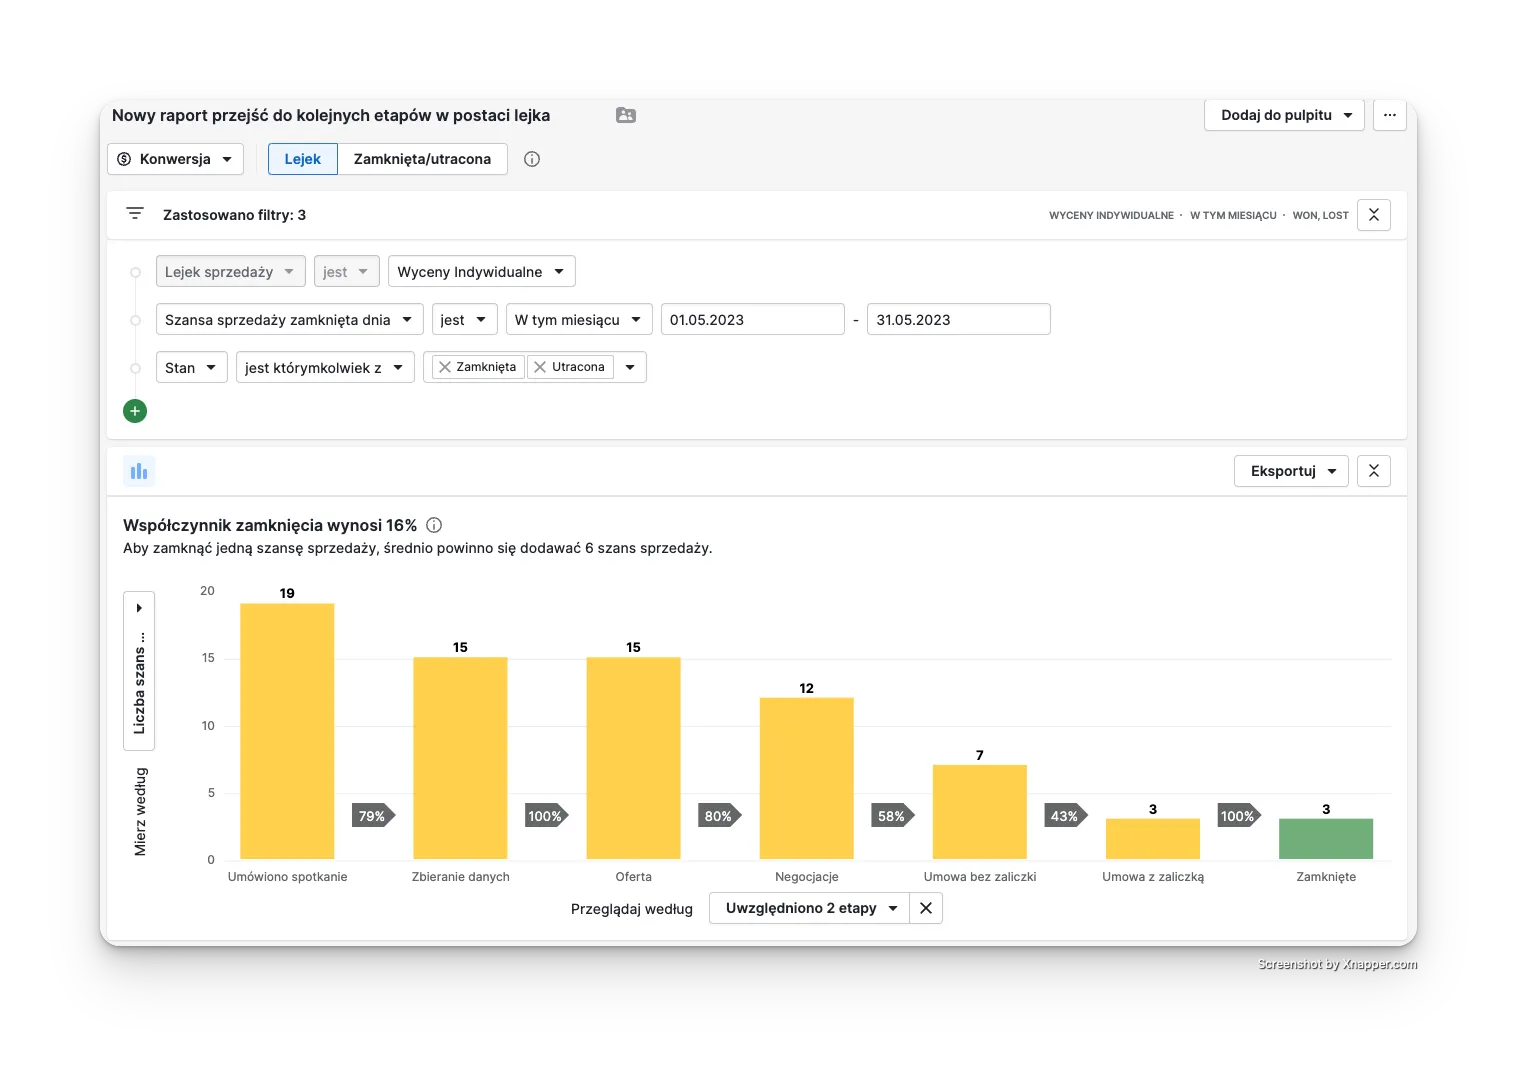Open the W tym miesiącu period dropdown

(x=579, y=320)
